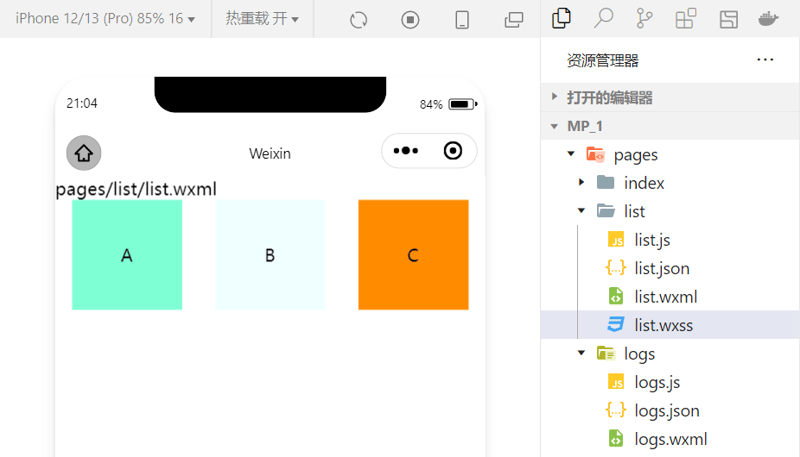Open the iPhone 12/13 device dropdown
The width and height of the screenshot is (800, 457).
105,19
